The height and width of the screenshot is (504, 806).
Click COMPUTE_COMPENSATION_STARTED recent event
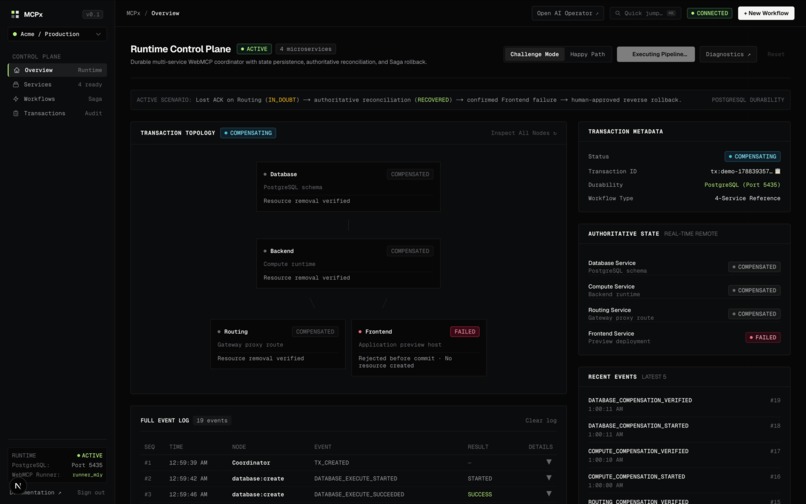[684, 481]
